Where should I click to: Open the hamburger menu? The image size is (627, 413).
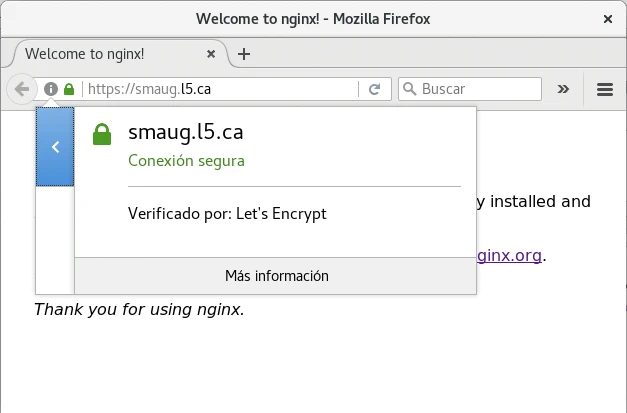604,89
